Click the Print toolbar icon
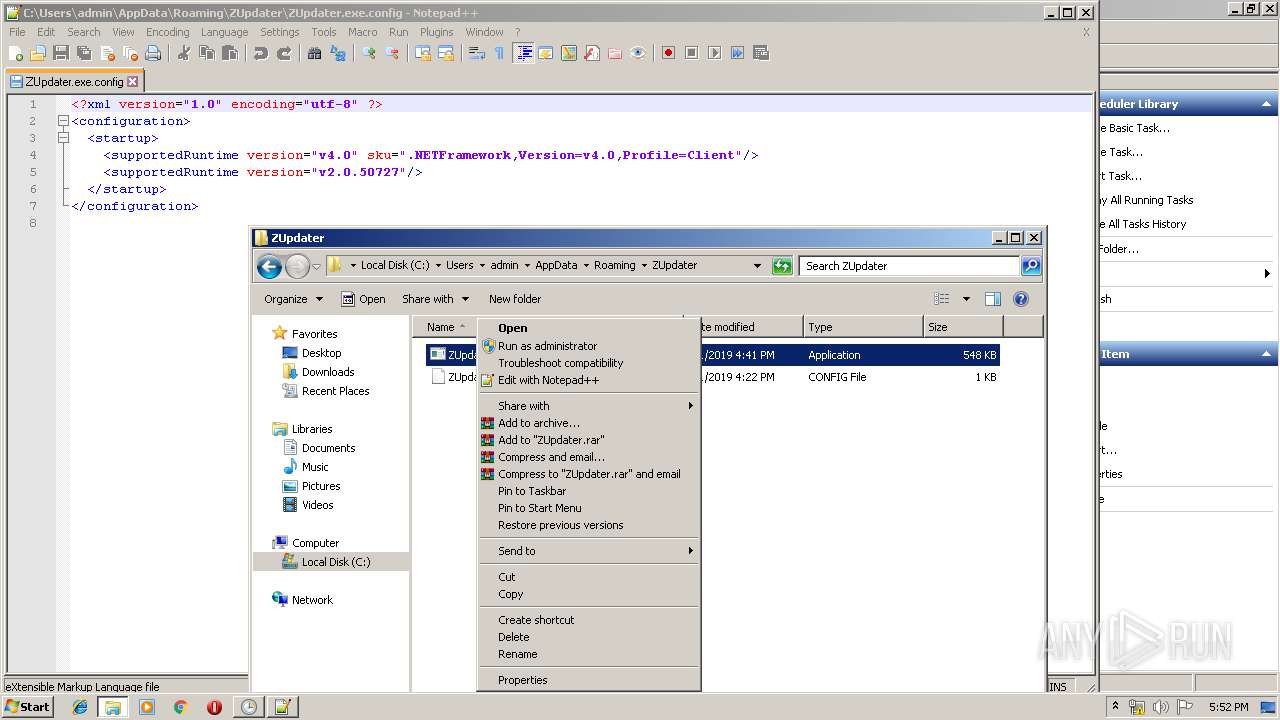1280x720 pixels. click(x=152, y=53)
